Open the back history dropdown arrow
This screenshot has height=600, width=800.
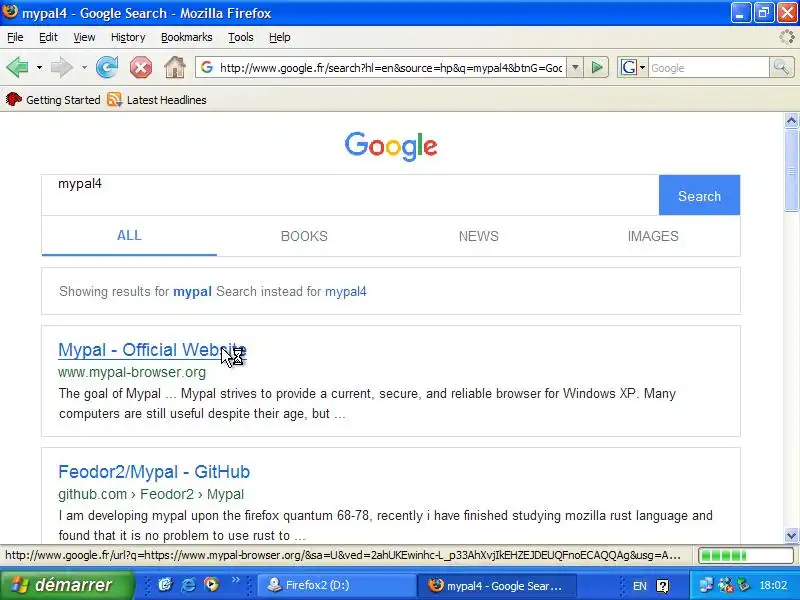point(39,67)
